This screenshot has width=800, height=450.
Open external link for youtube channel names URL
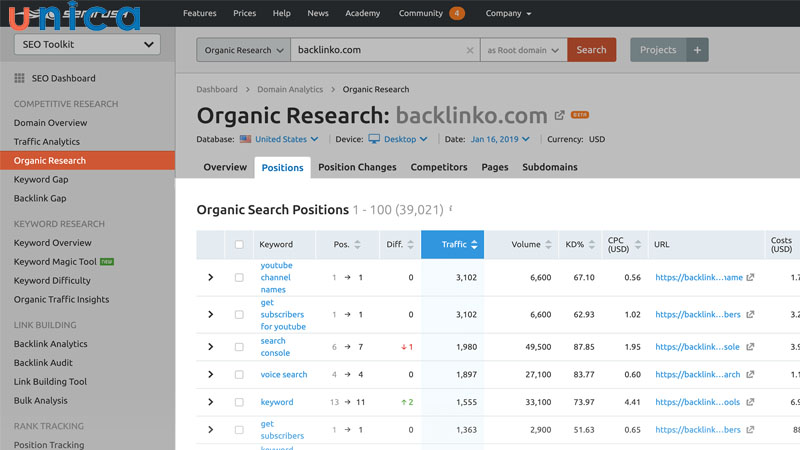[750, 277]
